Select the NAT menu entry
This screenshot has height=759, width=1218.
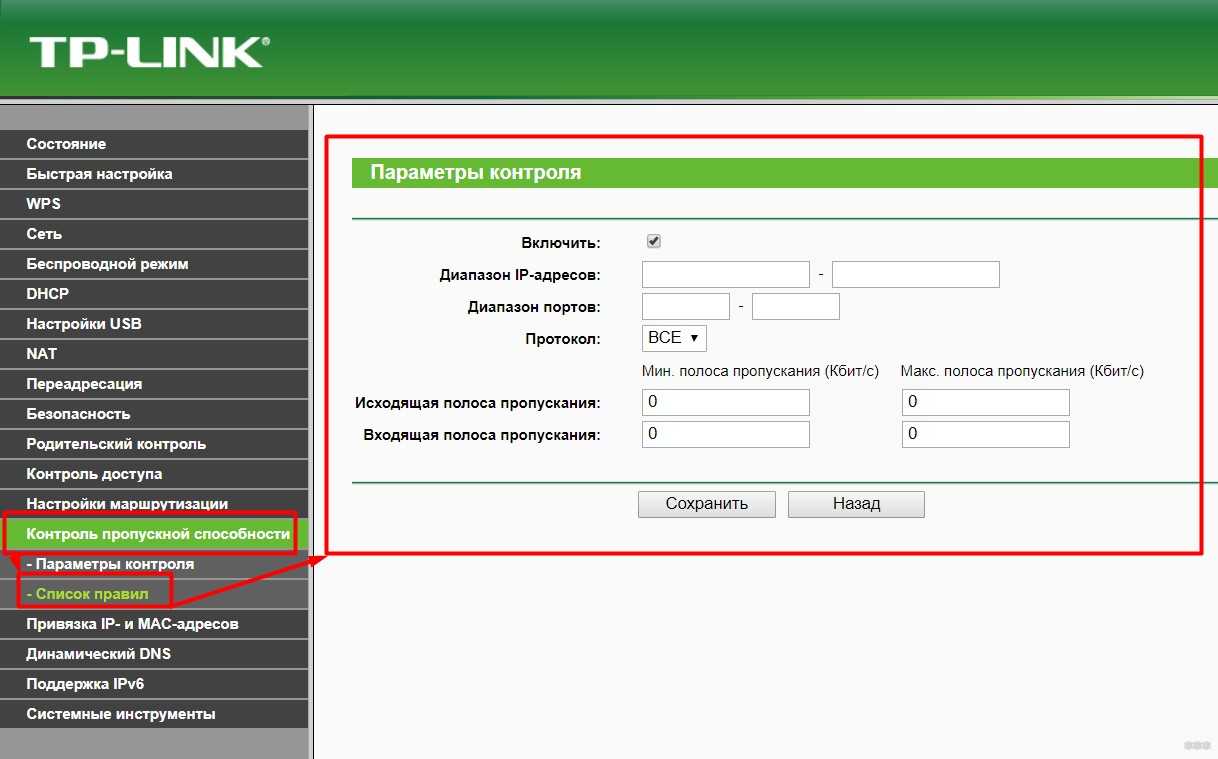tap(154, 354)
